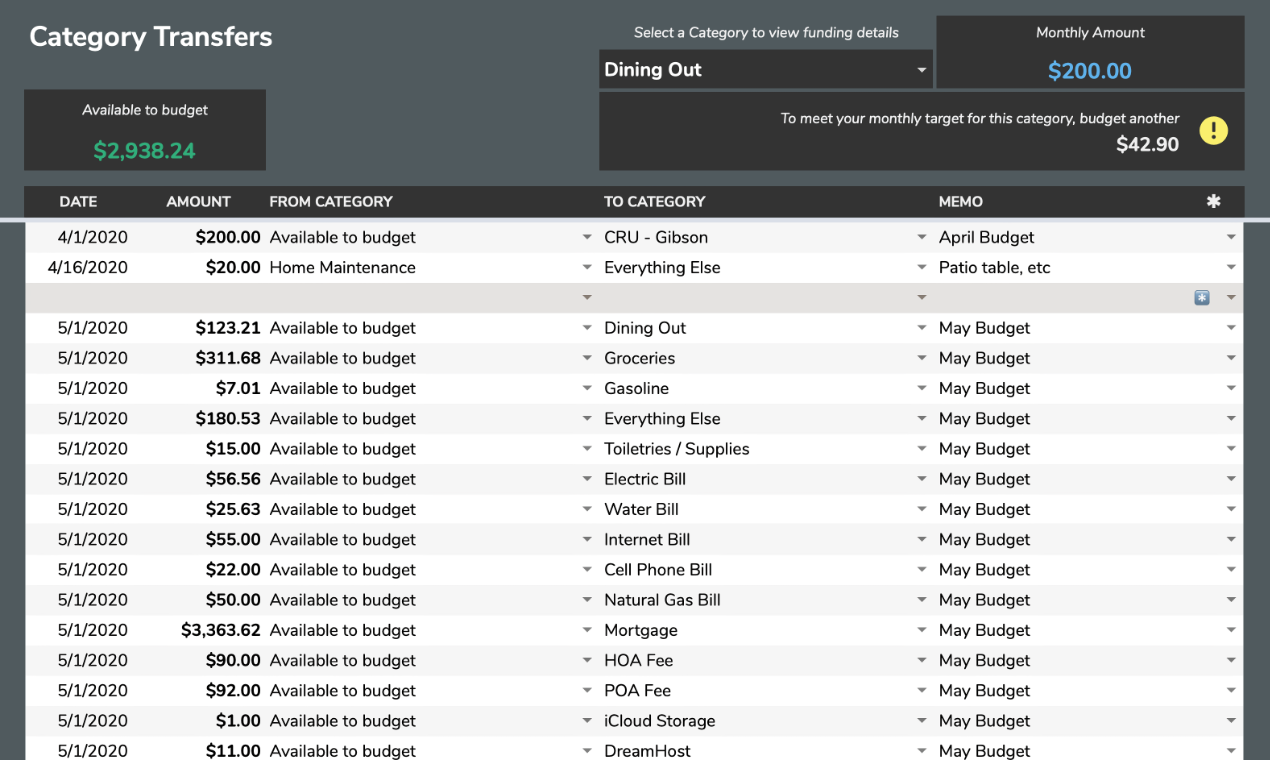Open To Category dropdown arrow for Groceries row
This screenshot has height=760, width=1270.
point(922,358)
